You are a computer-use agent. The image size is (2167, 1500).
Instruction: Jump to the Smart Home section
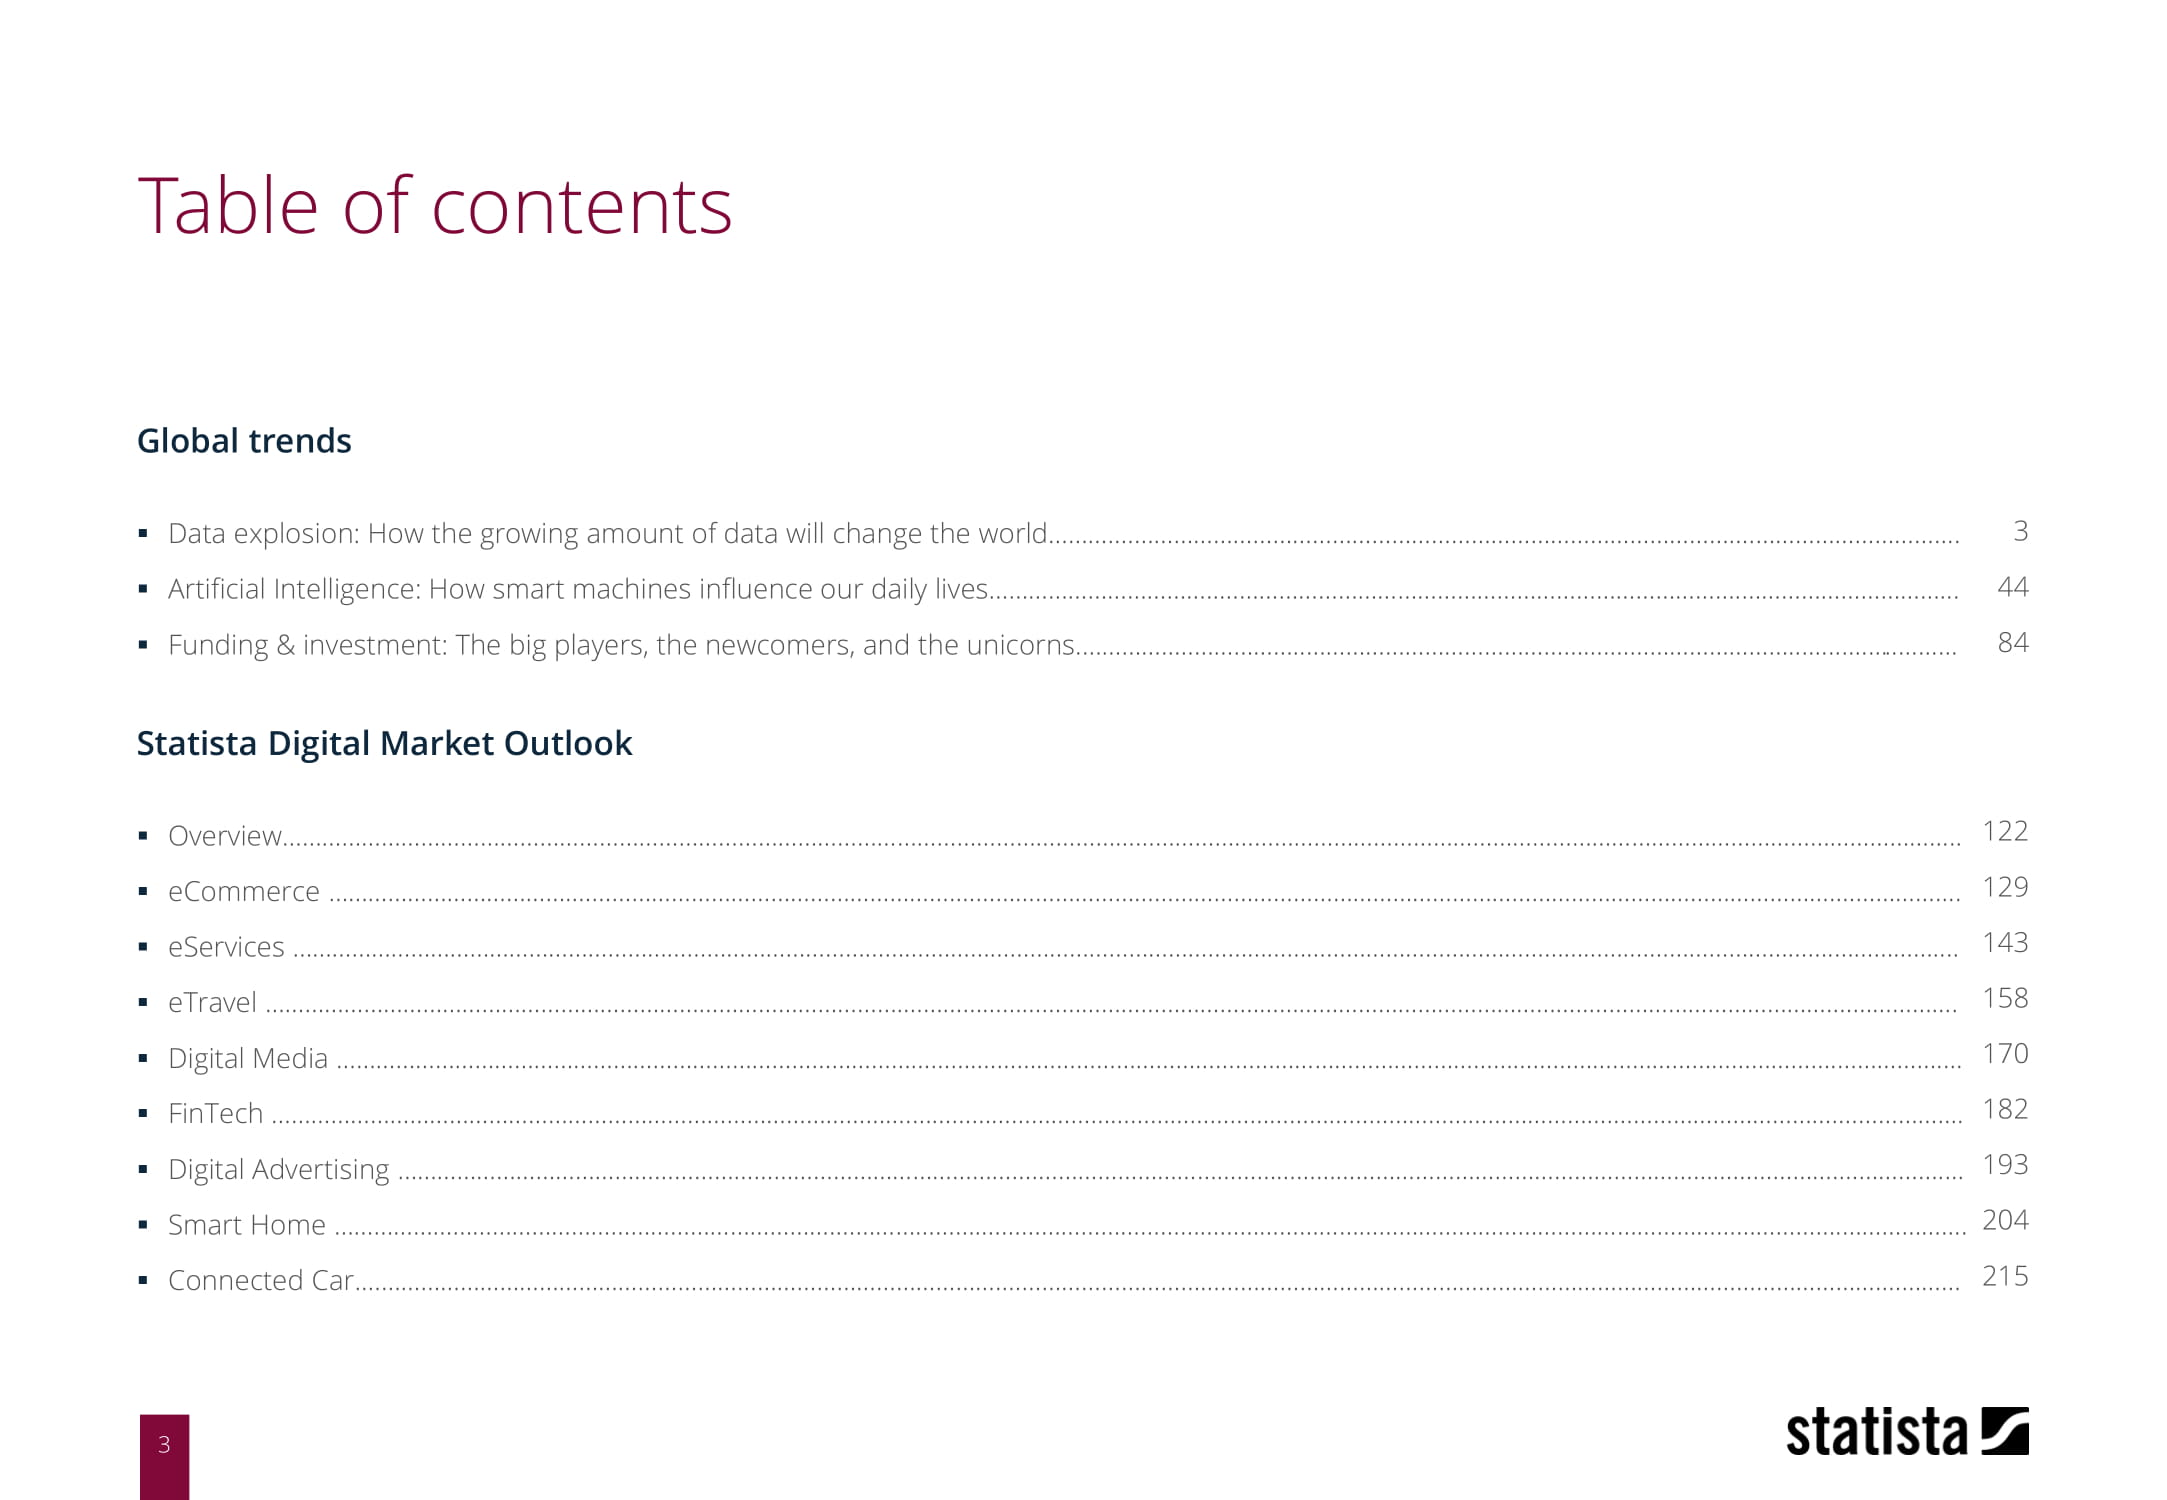coord(247,1225)
